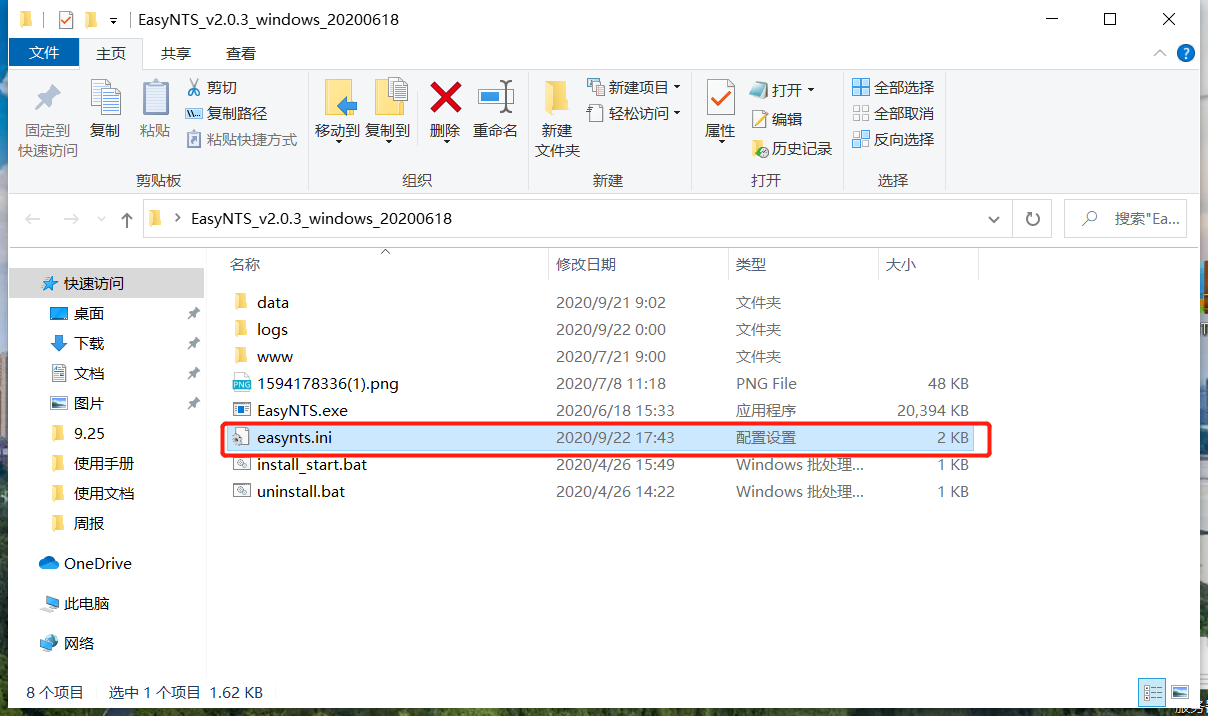Switch to Details view icon

(1153, 692)
